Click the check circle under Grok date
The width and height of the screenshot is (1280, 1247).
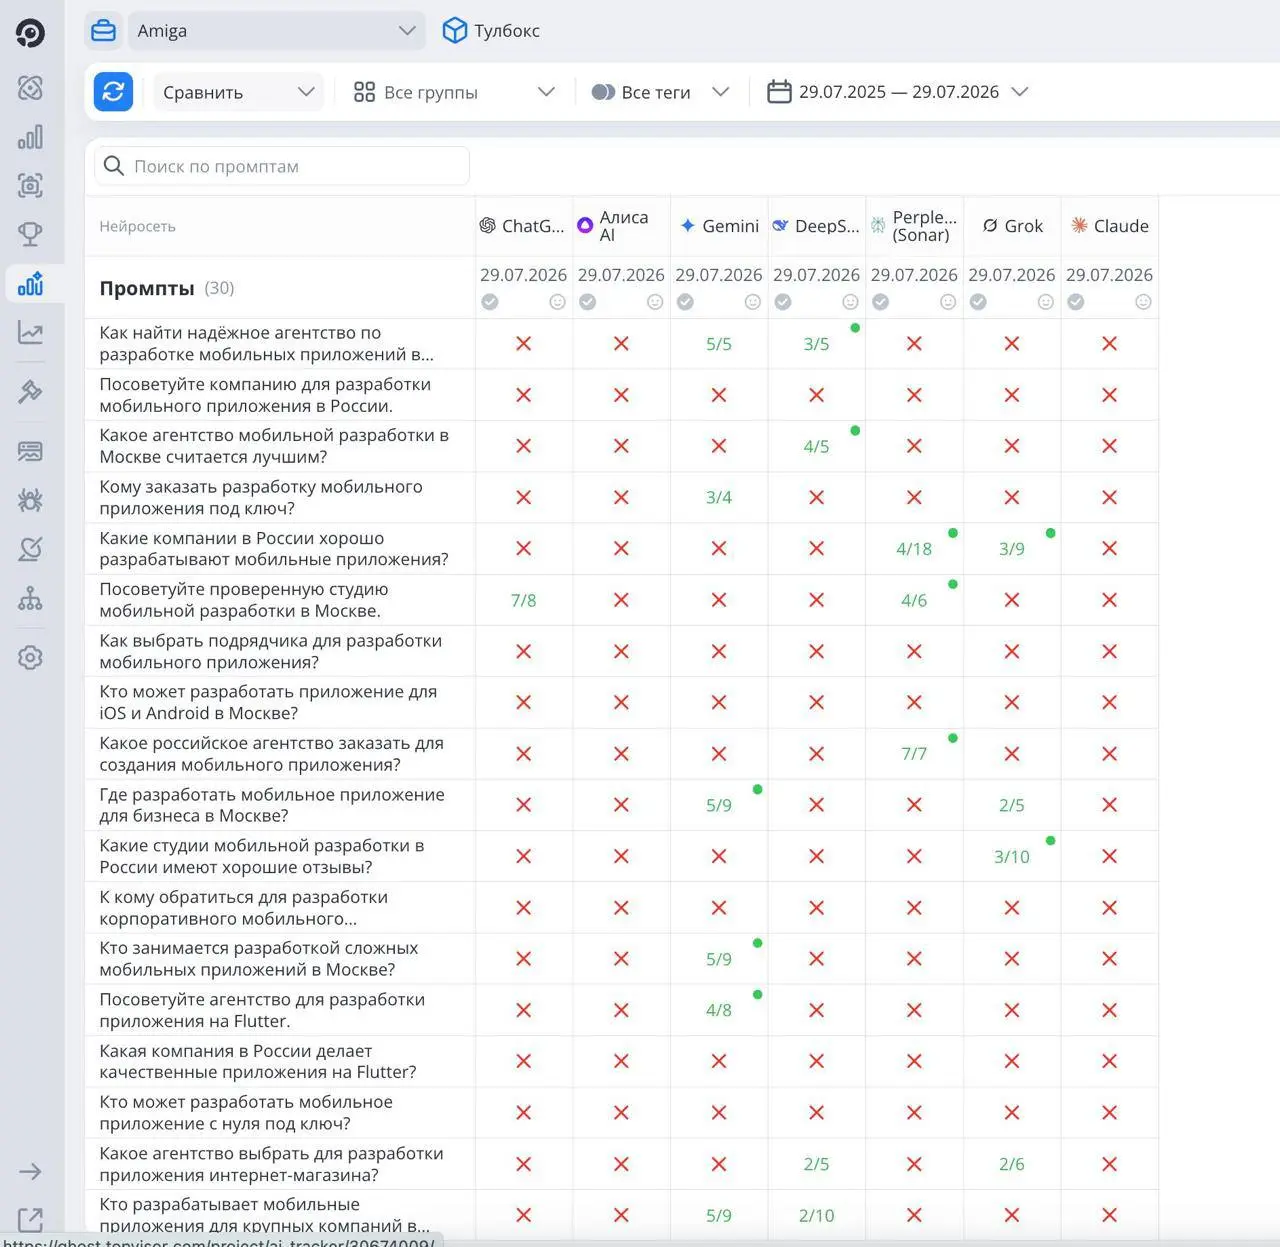click(x=978, y=302)
